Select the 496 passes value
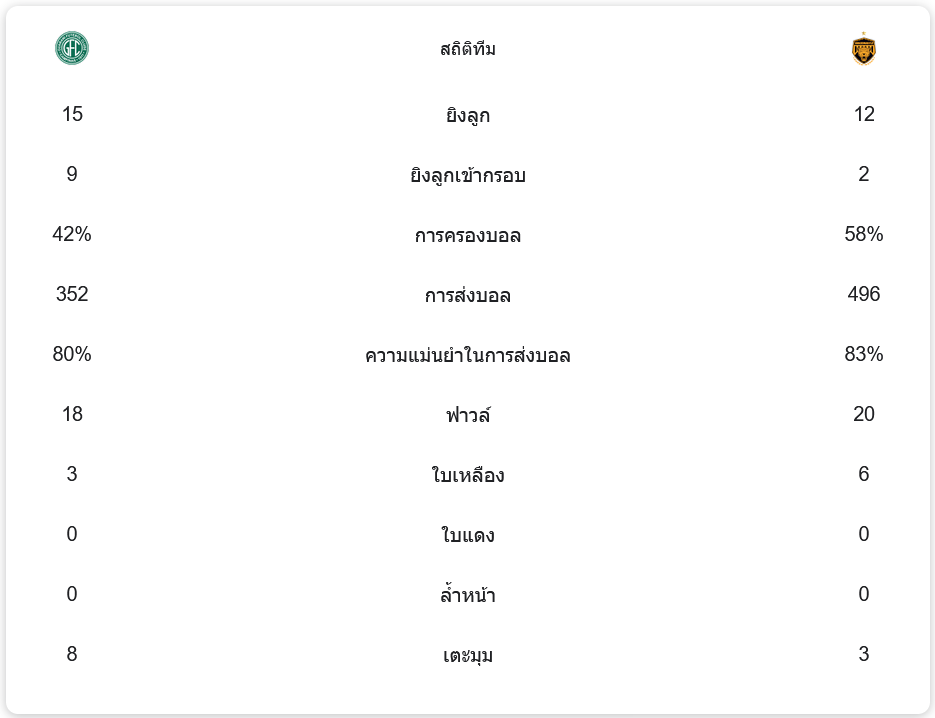935x718 pixels. [x=864, y=294]
